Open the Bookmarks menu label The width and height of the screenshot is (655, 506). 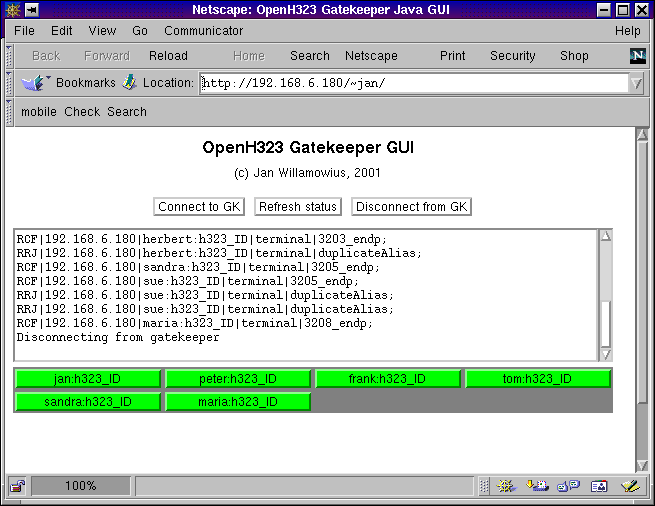86,83
